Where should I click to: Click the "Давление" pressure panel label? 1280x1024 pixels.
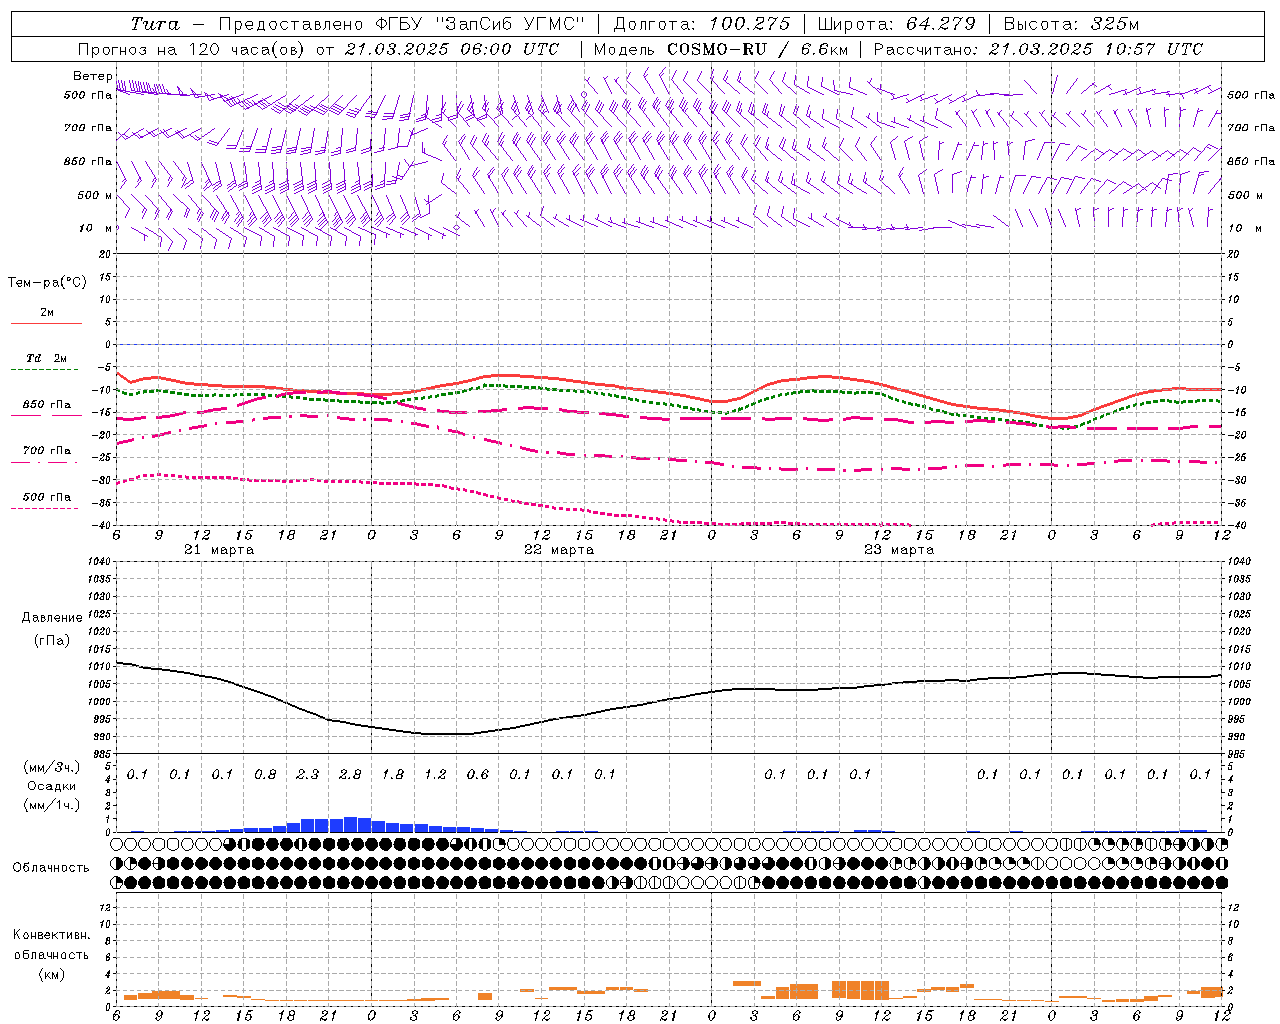click(52, 618)
